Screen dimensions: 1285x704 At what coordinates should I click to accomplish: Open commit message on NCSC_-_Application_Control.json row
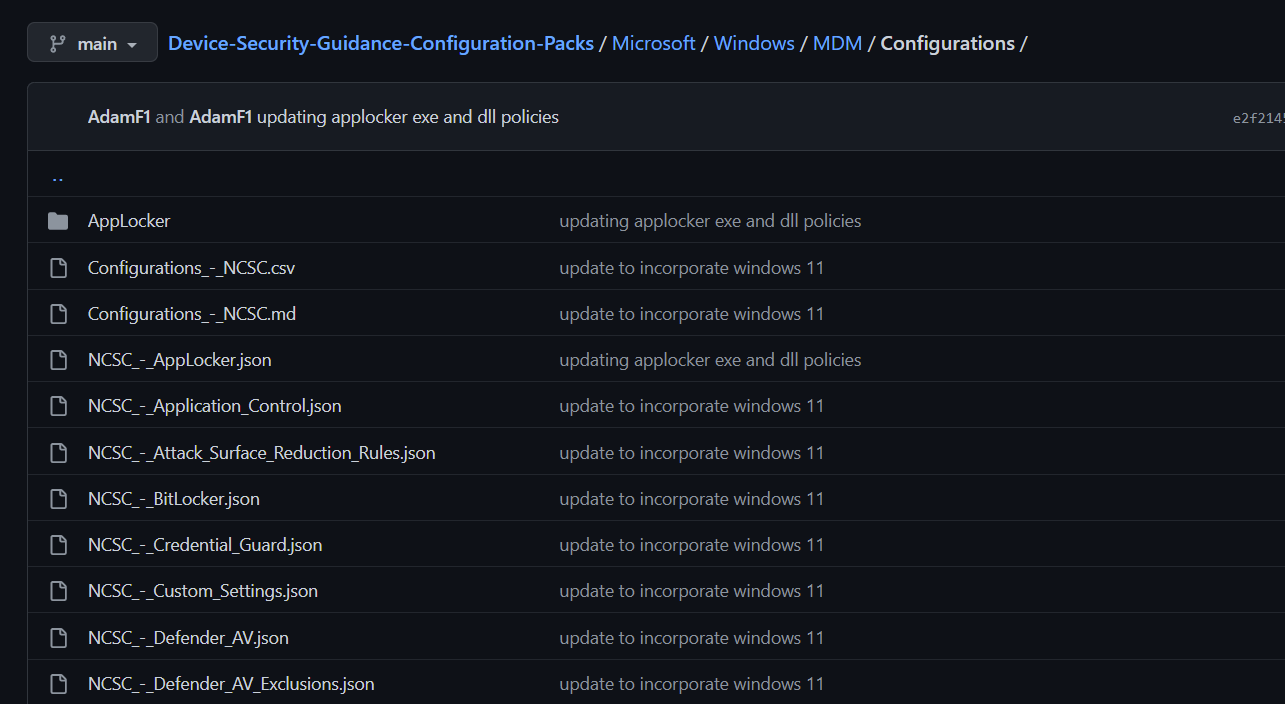692,406
